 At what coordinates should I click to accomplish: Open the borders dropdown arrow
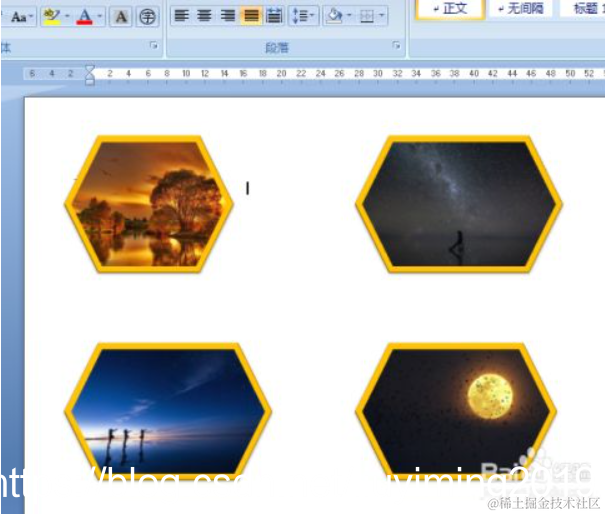(382, 15)
